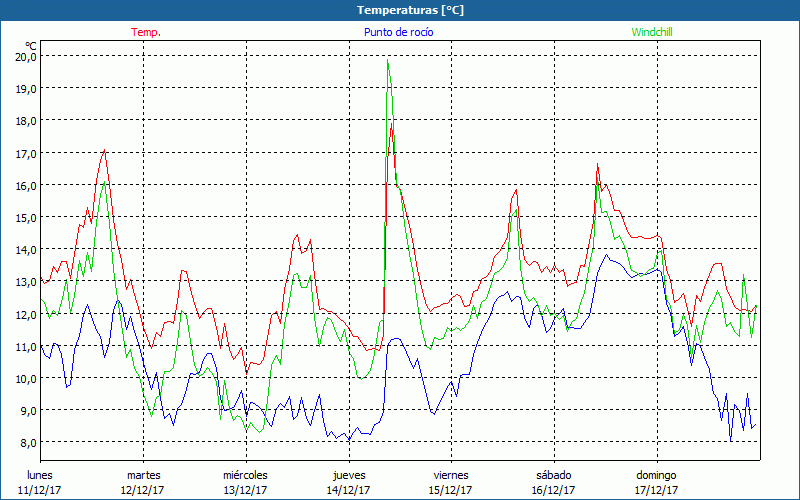Select the domingo 17/12/17 date label
Viewport: 800px width, 500px height.
(x=656, y=482)
